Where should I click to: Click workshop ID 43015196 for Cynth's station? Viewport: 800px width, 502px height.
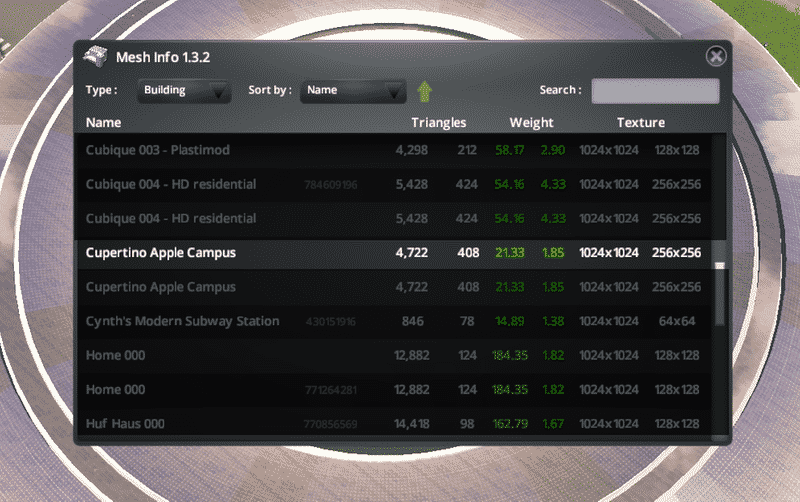pos(331,322)
